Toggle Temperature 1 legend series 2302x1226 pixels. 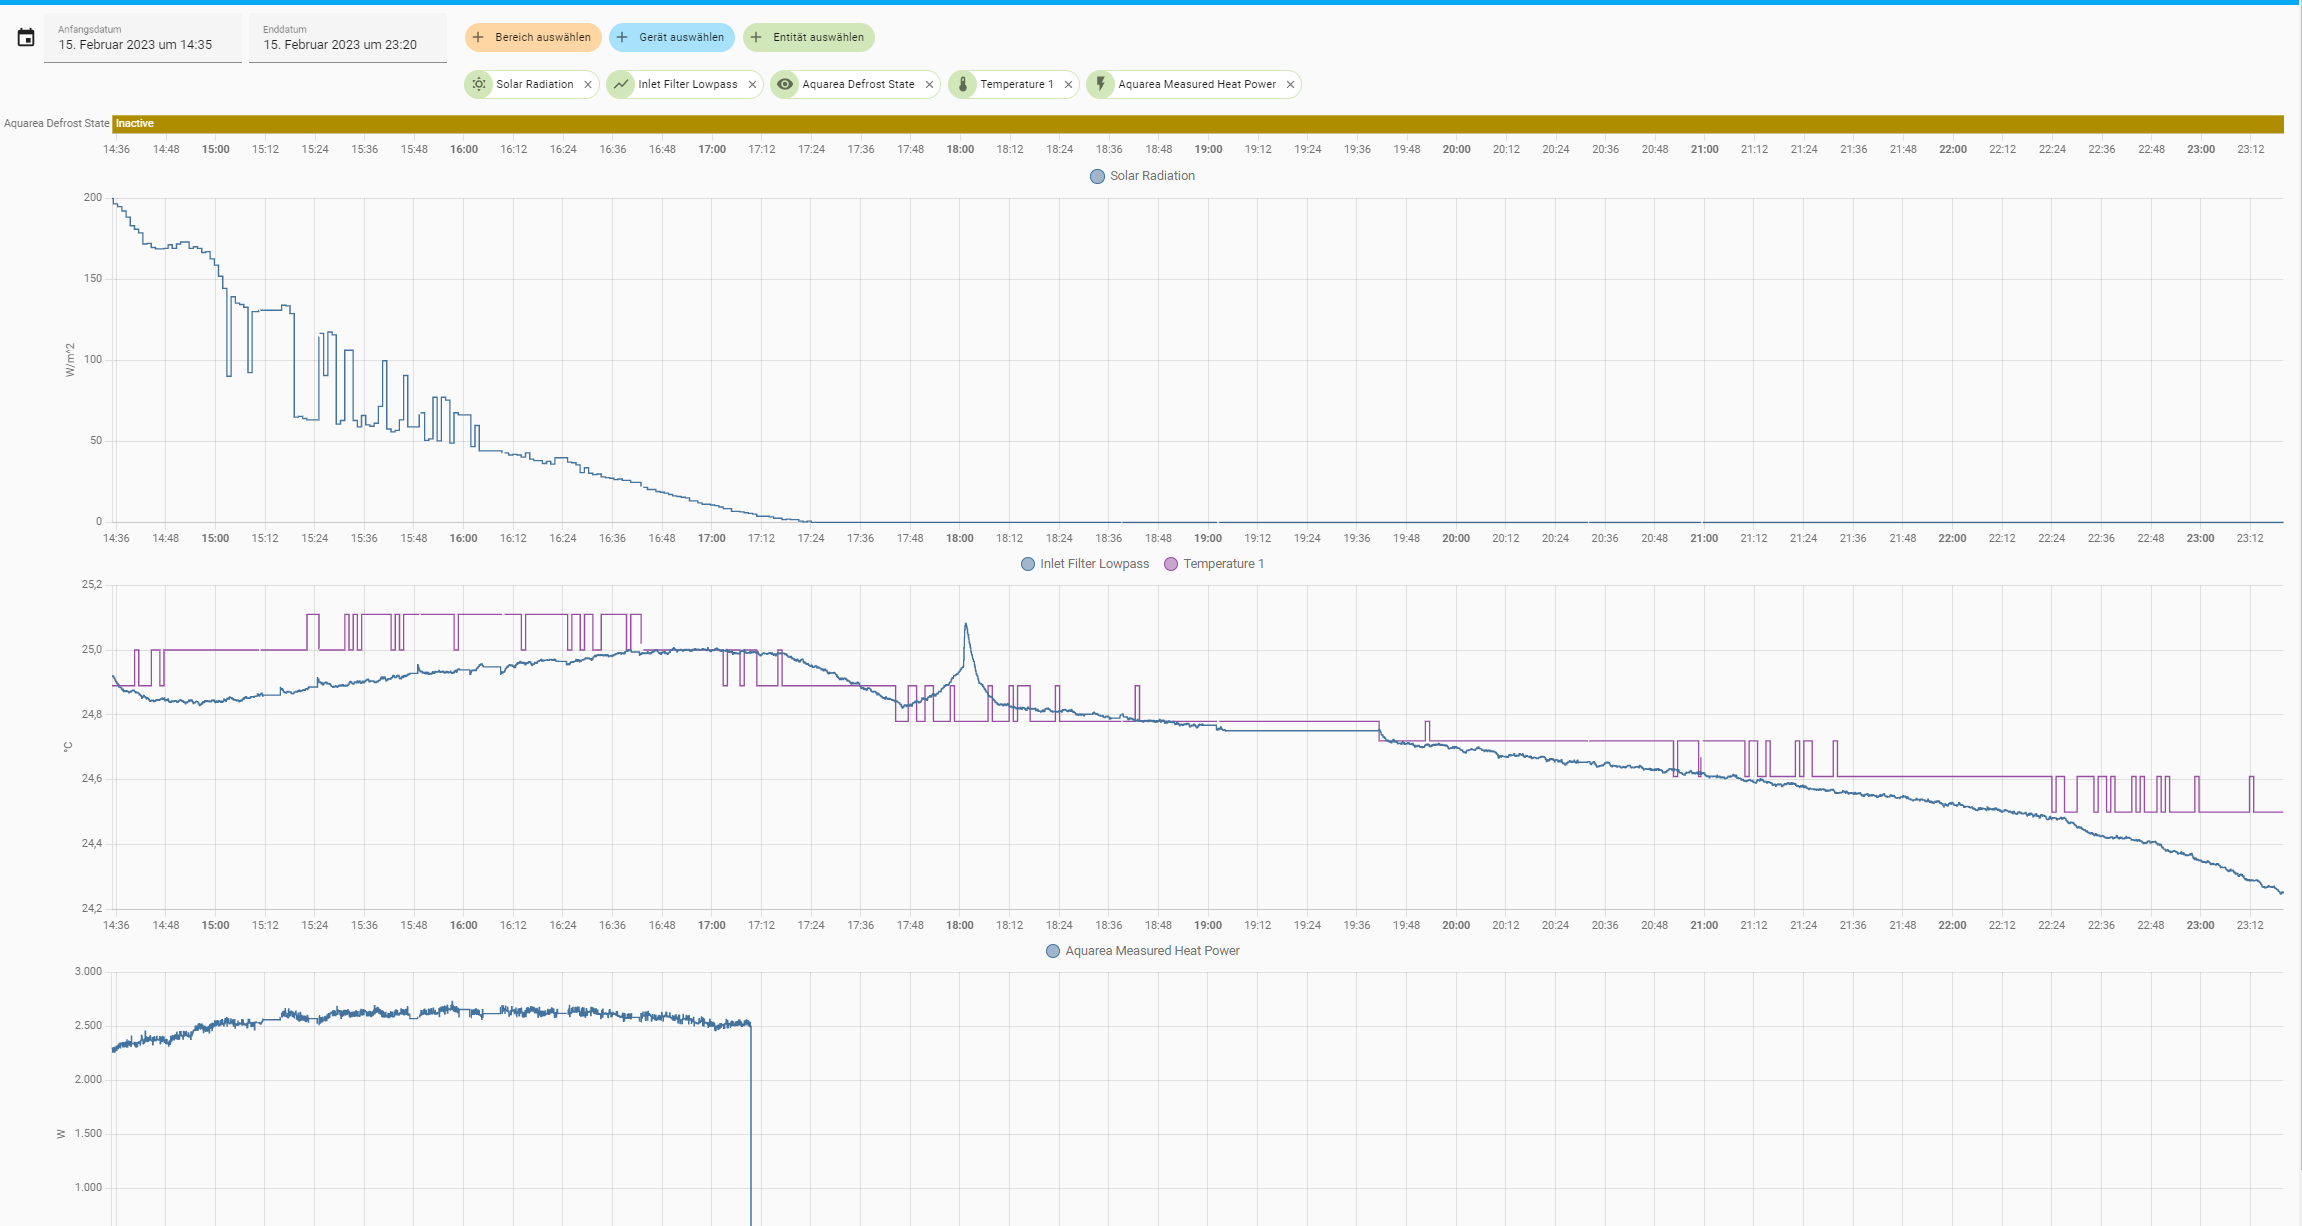1214,564
